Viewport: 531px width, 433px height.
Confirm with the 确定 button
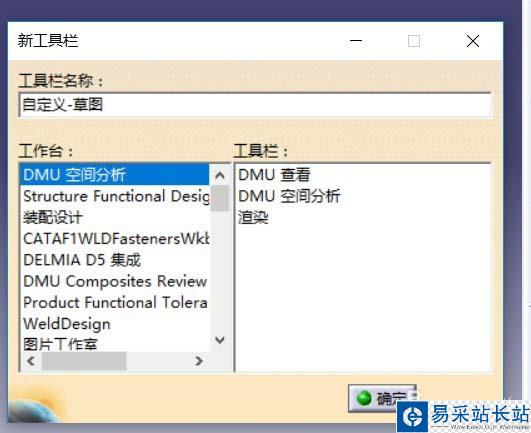pos(383,398)
